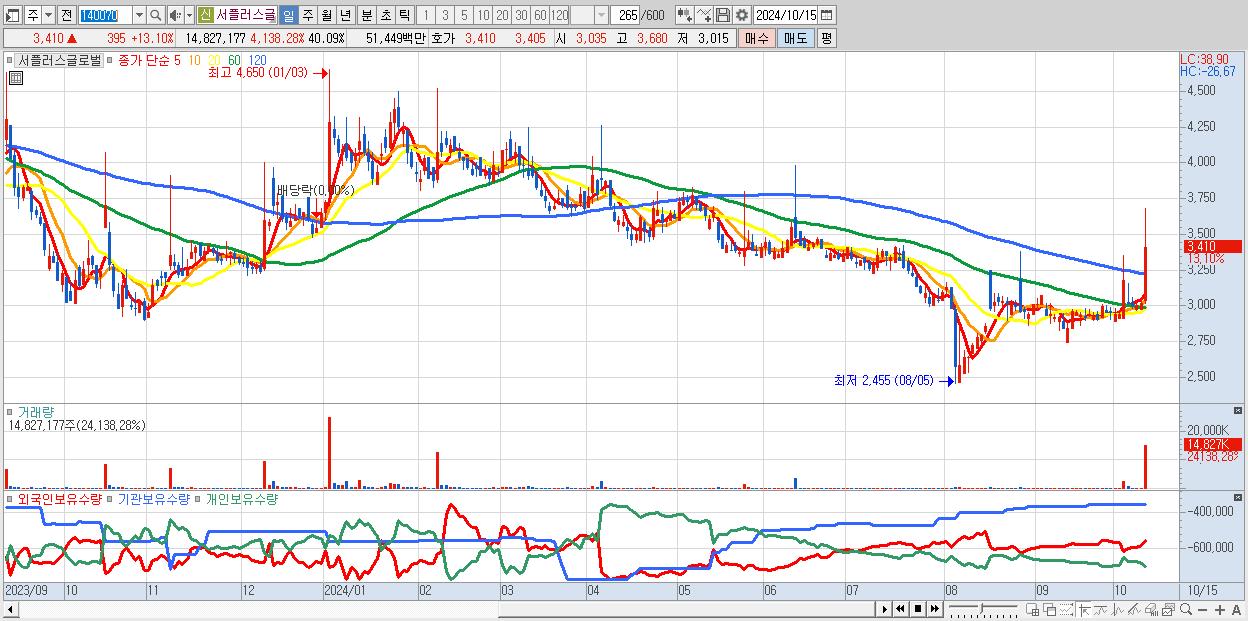The image size is (1248, 621).
Task: Click the diagonal trend line tool icon
Action: [x=1134, y=609]
